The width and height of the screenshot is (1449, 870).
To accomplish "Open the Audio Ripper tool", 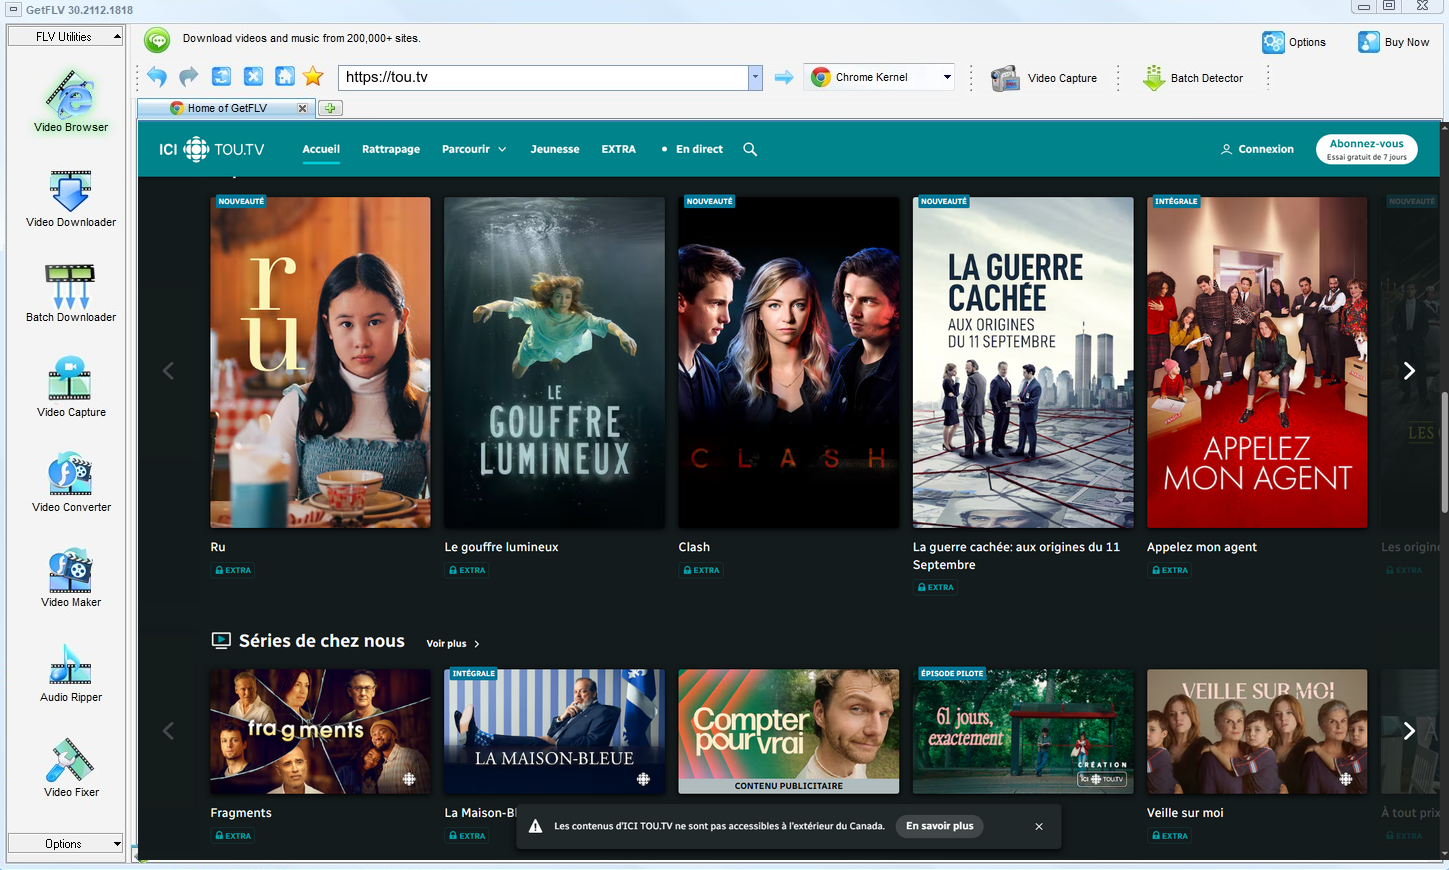I will click(x=71, y=673).
